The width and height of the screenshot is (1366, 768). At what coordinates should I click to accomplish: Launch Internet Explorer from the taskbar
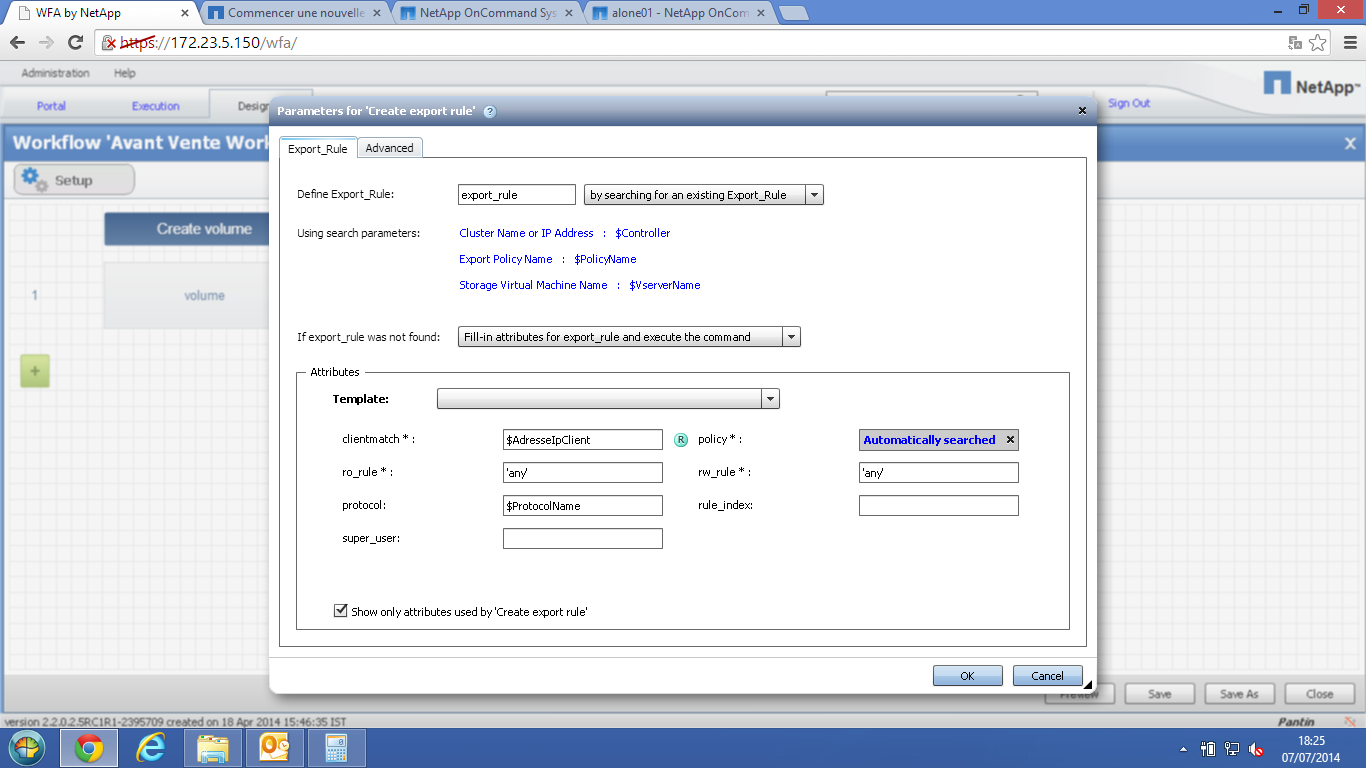point(152,748)
